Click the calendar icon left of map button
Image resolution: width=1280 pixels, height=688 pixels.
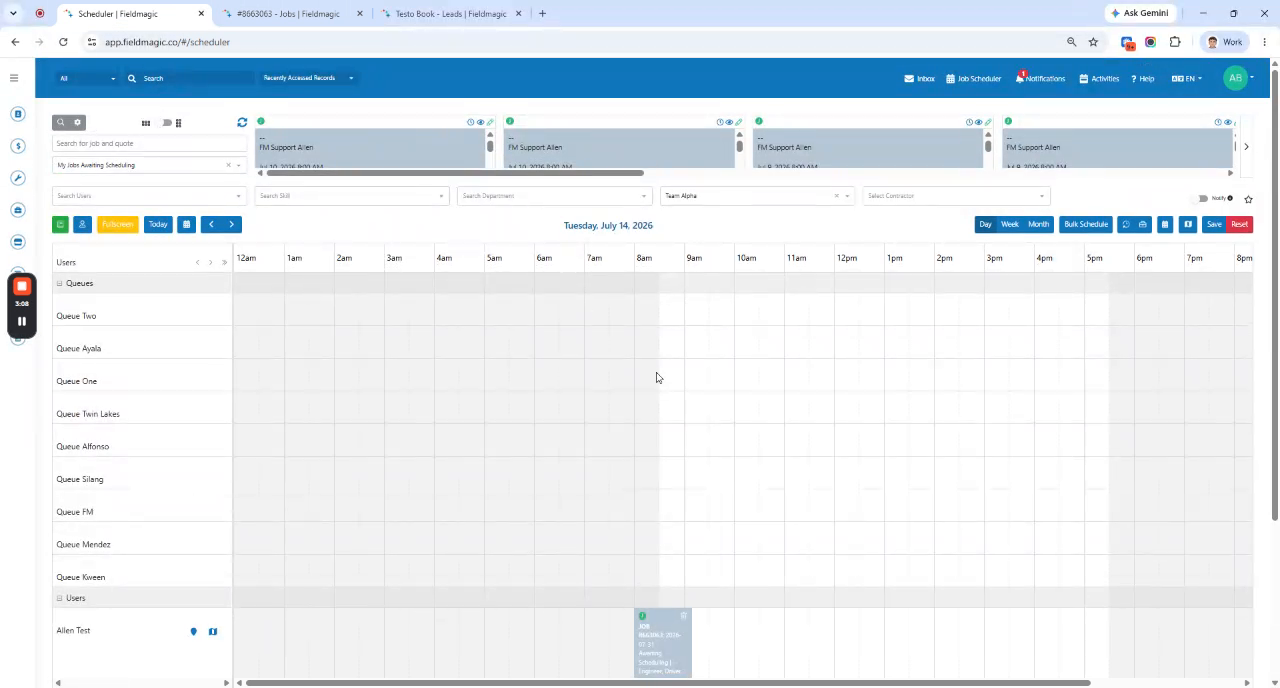click(1165, 224)
